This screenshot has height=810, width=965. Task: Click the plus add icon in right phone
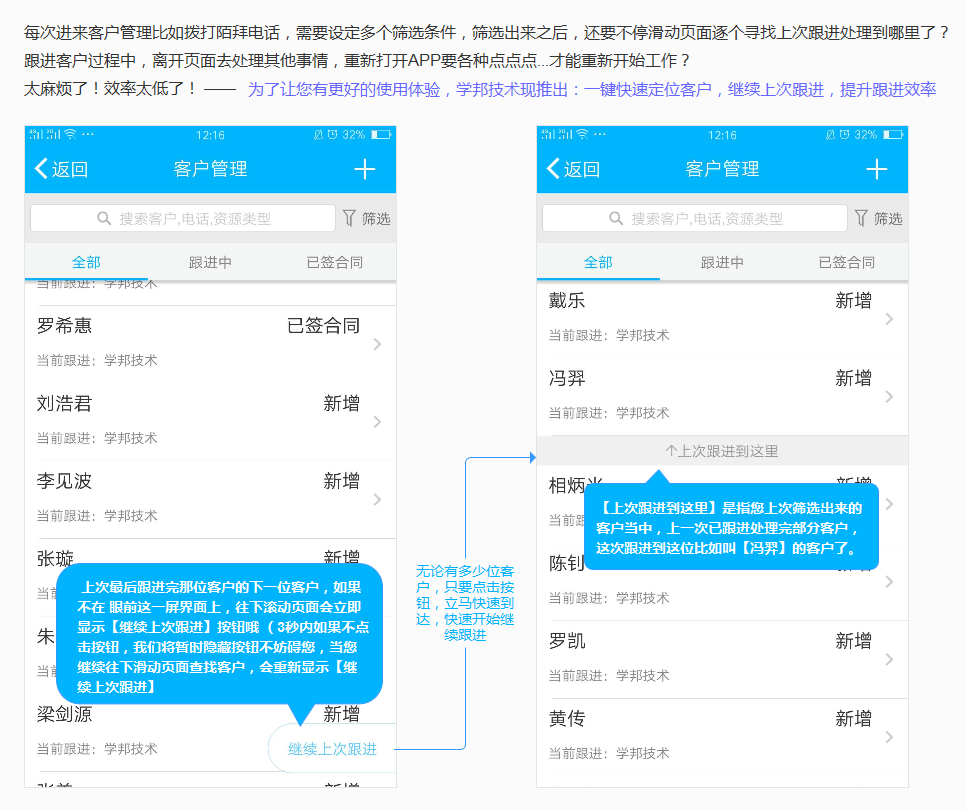click(876, 169)
